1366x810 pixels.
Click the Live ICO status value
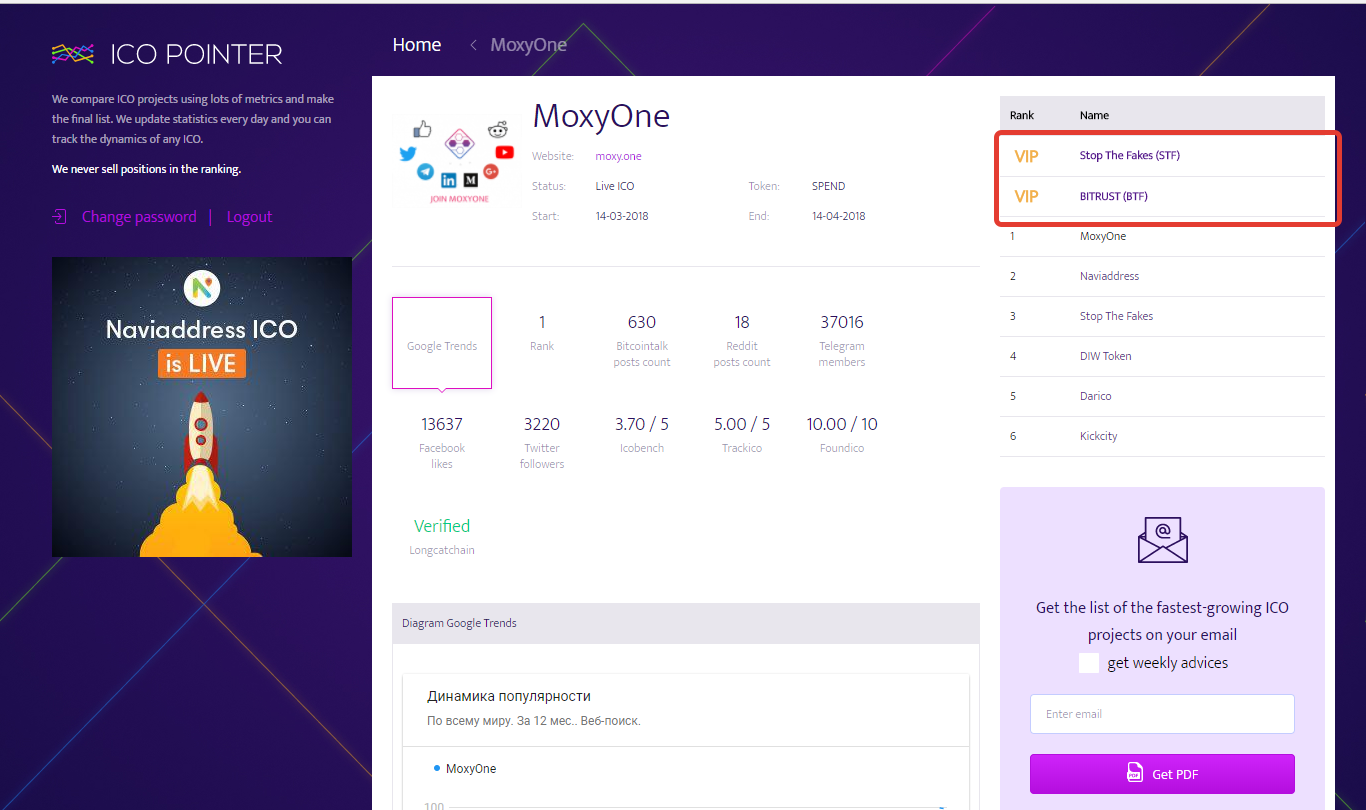[615, 186]
